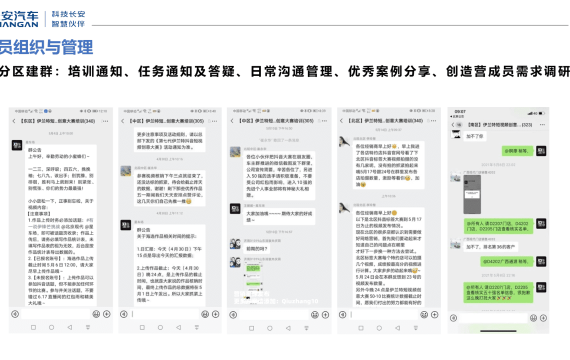This screenshot has height=360, width=570.
Task: Tap '群公告' text in 【东区】 chat message
Action: [x=35, y=150]
